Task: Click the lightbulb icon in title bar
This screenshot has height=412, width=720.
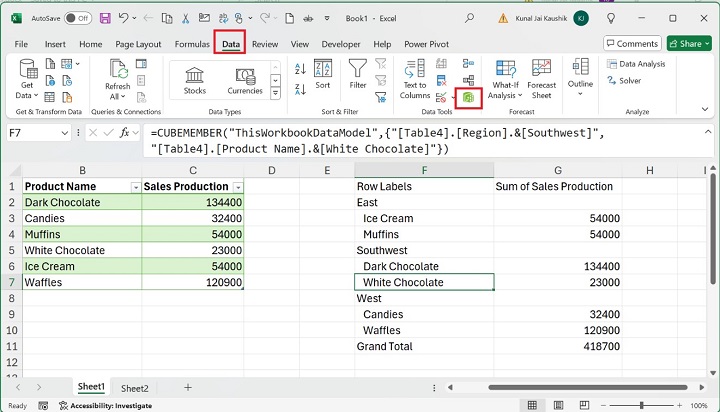Action: pyautogui.click(x=611, y=18)
